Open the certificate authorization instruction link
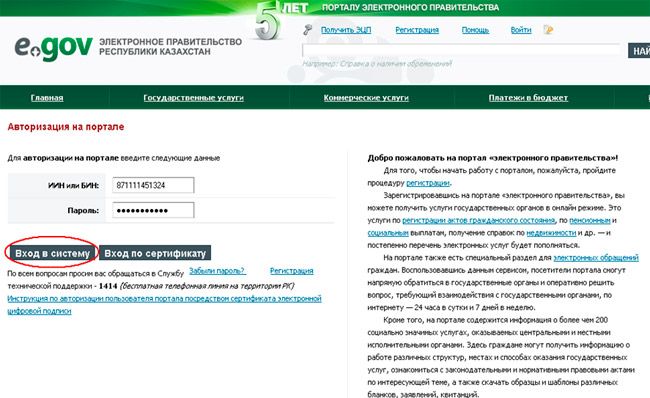This screenshot has height=398, width=650. (x=164, y=305)
